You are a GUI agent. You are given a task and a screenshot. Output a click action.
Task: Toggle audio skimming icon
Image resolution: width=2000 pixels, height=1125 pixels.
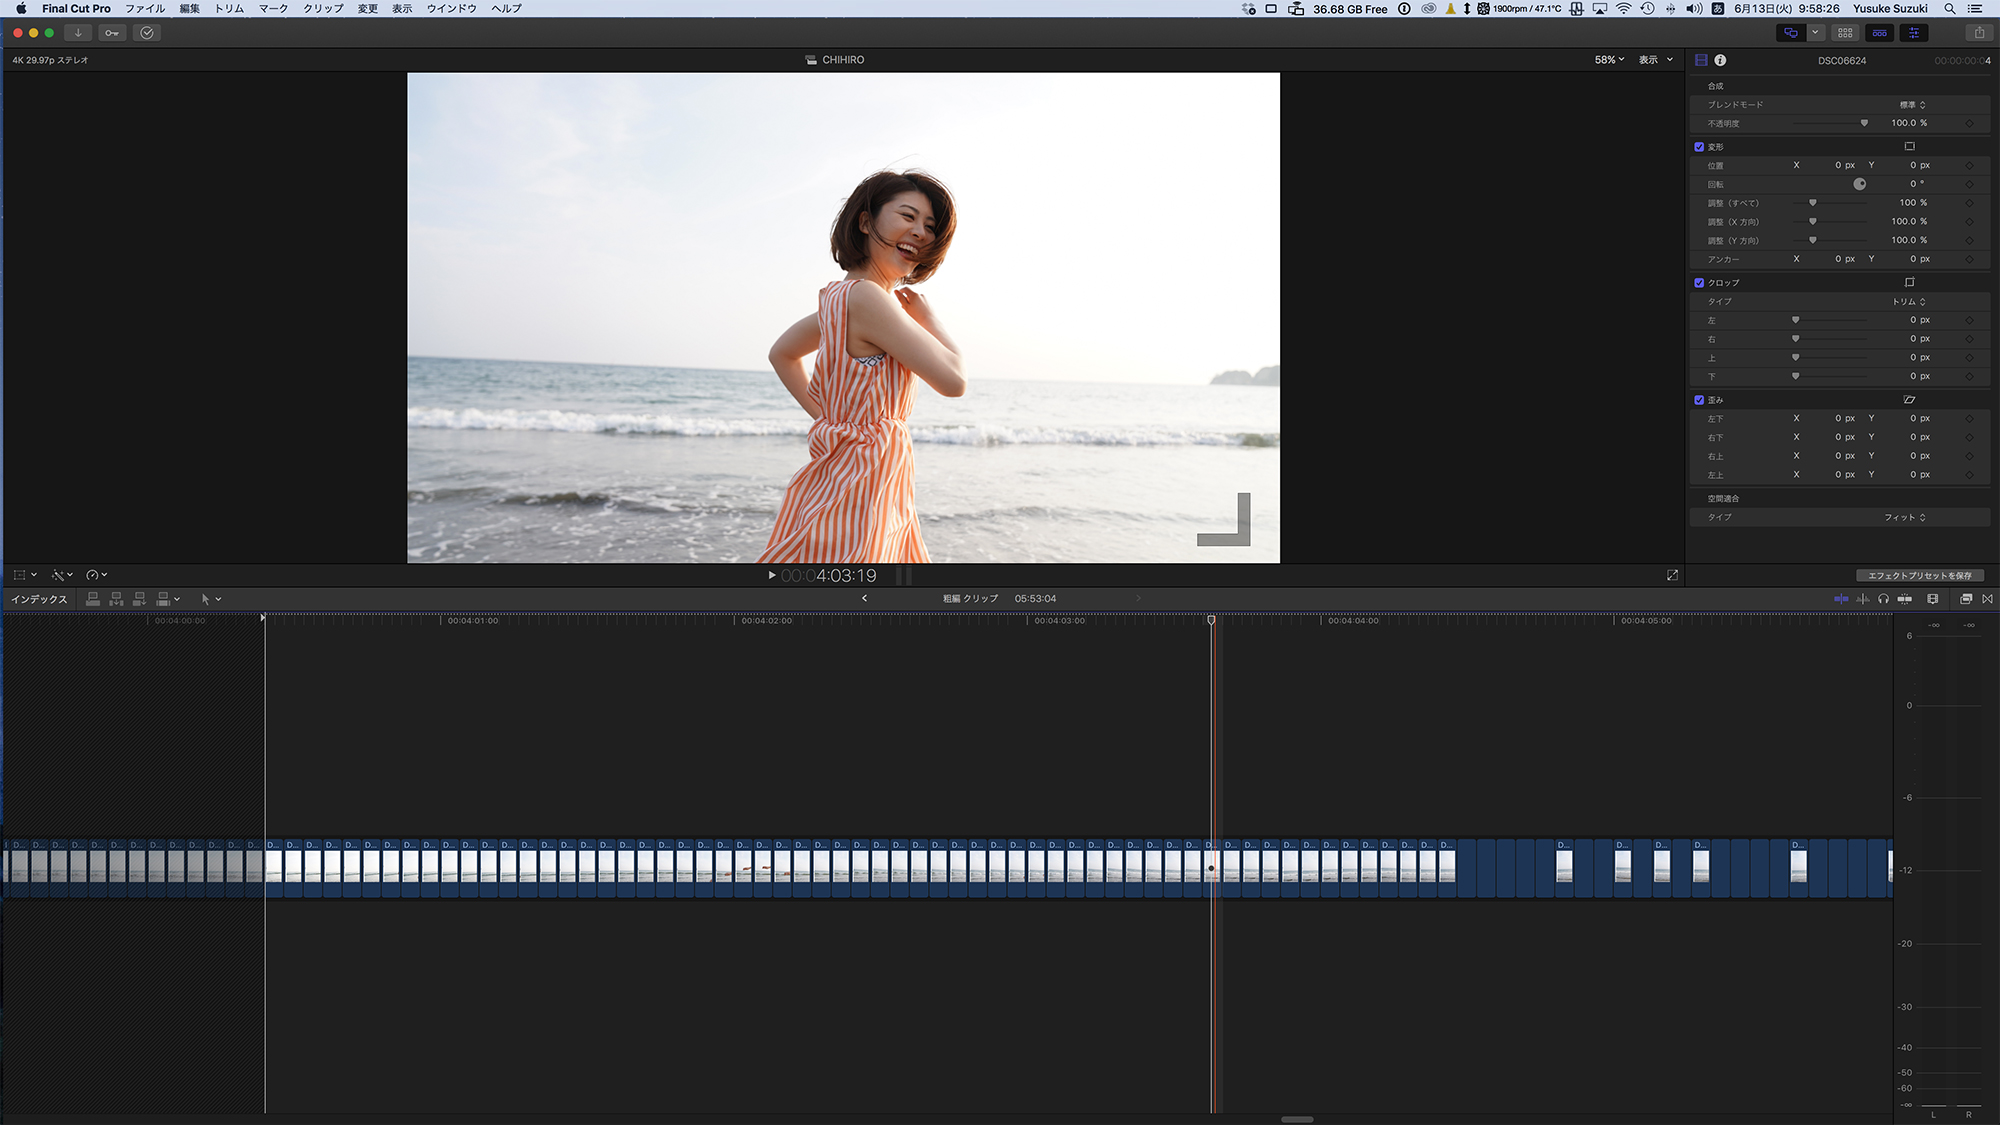click(1863, 599)
